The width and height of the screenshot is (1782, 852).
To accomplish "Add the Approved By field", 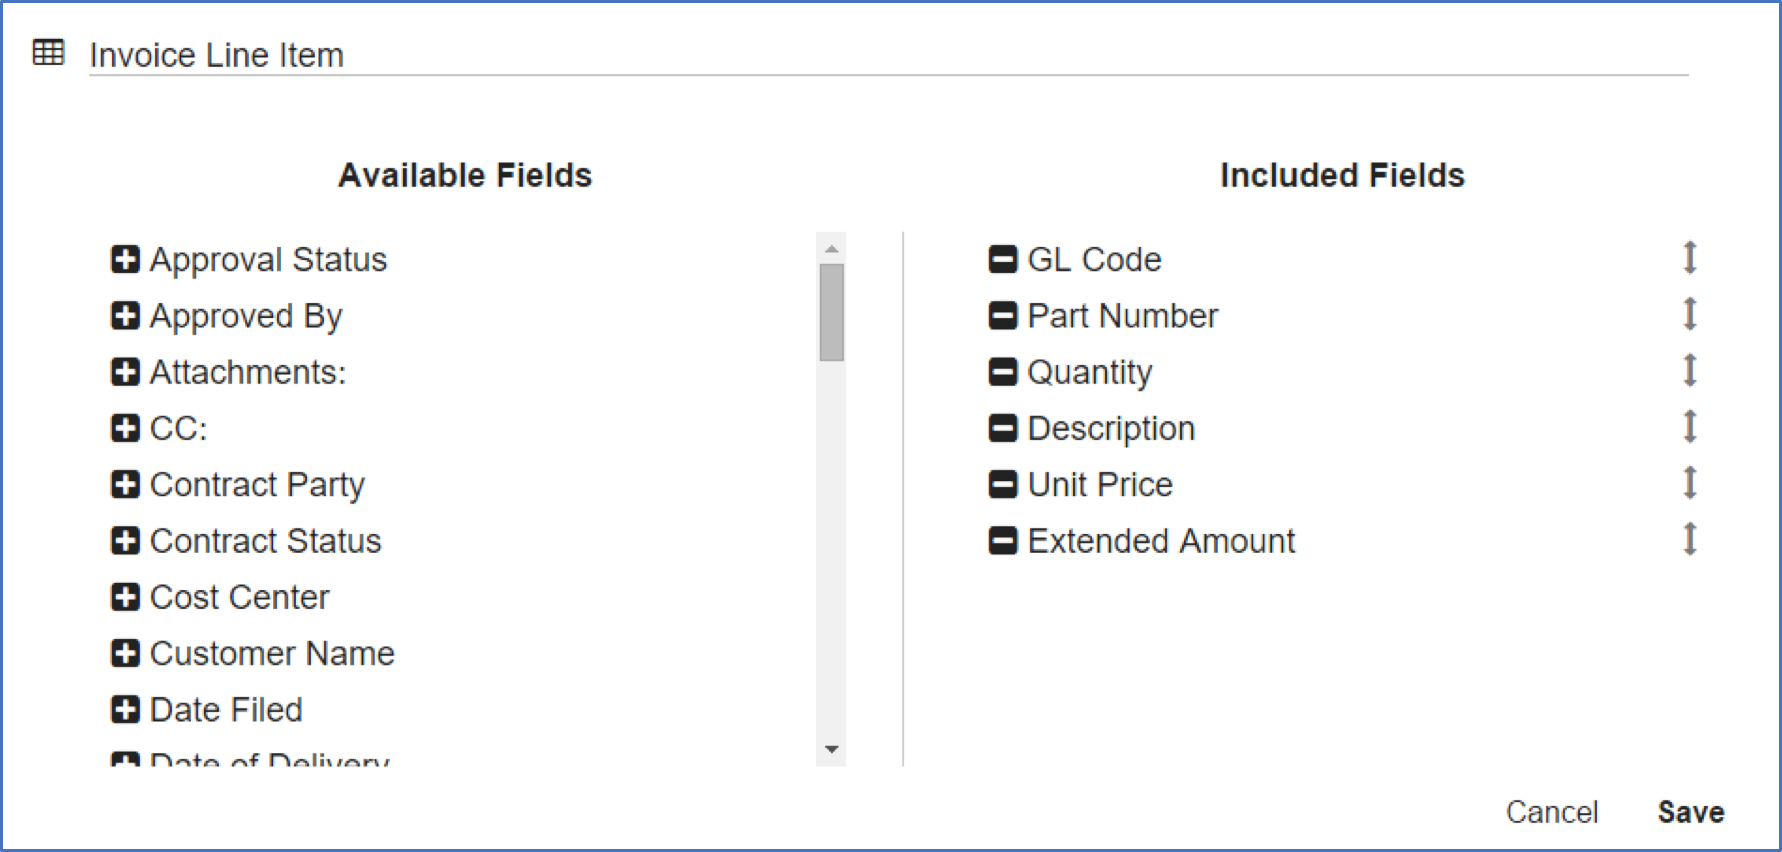I will (125, 316).
